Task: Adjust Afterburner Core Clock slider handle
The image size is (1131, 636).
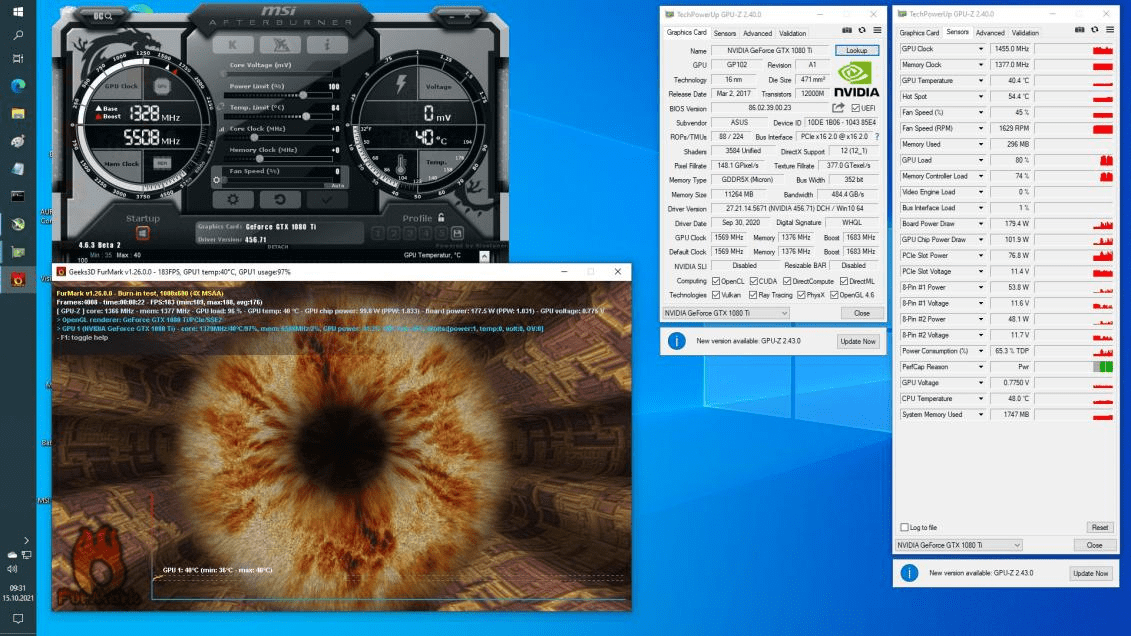Action: [255, 138]
